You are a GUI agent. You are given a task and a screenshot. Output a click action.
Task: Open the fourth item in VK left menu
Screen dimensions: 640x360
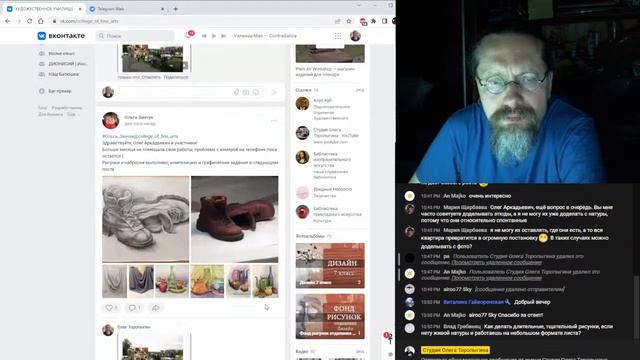56,91
